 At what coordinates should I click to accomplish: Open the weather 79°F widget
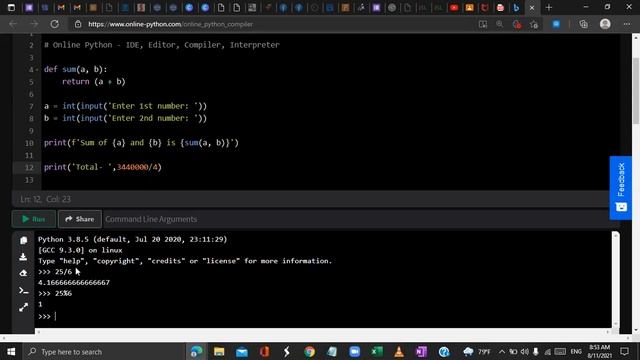[477, 351]
